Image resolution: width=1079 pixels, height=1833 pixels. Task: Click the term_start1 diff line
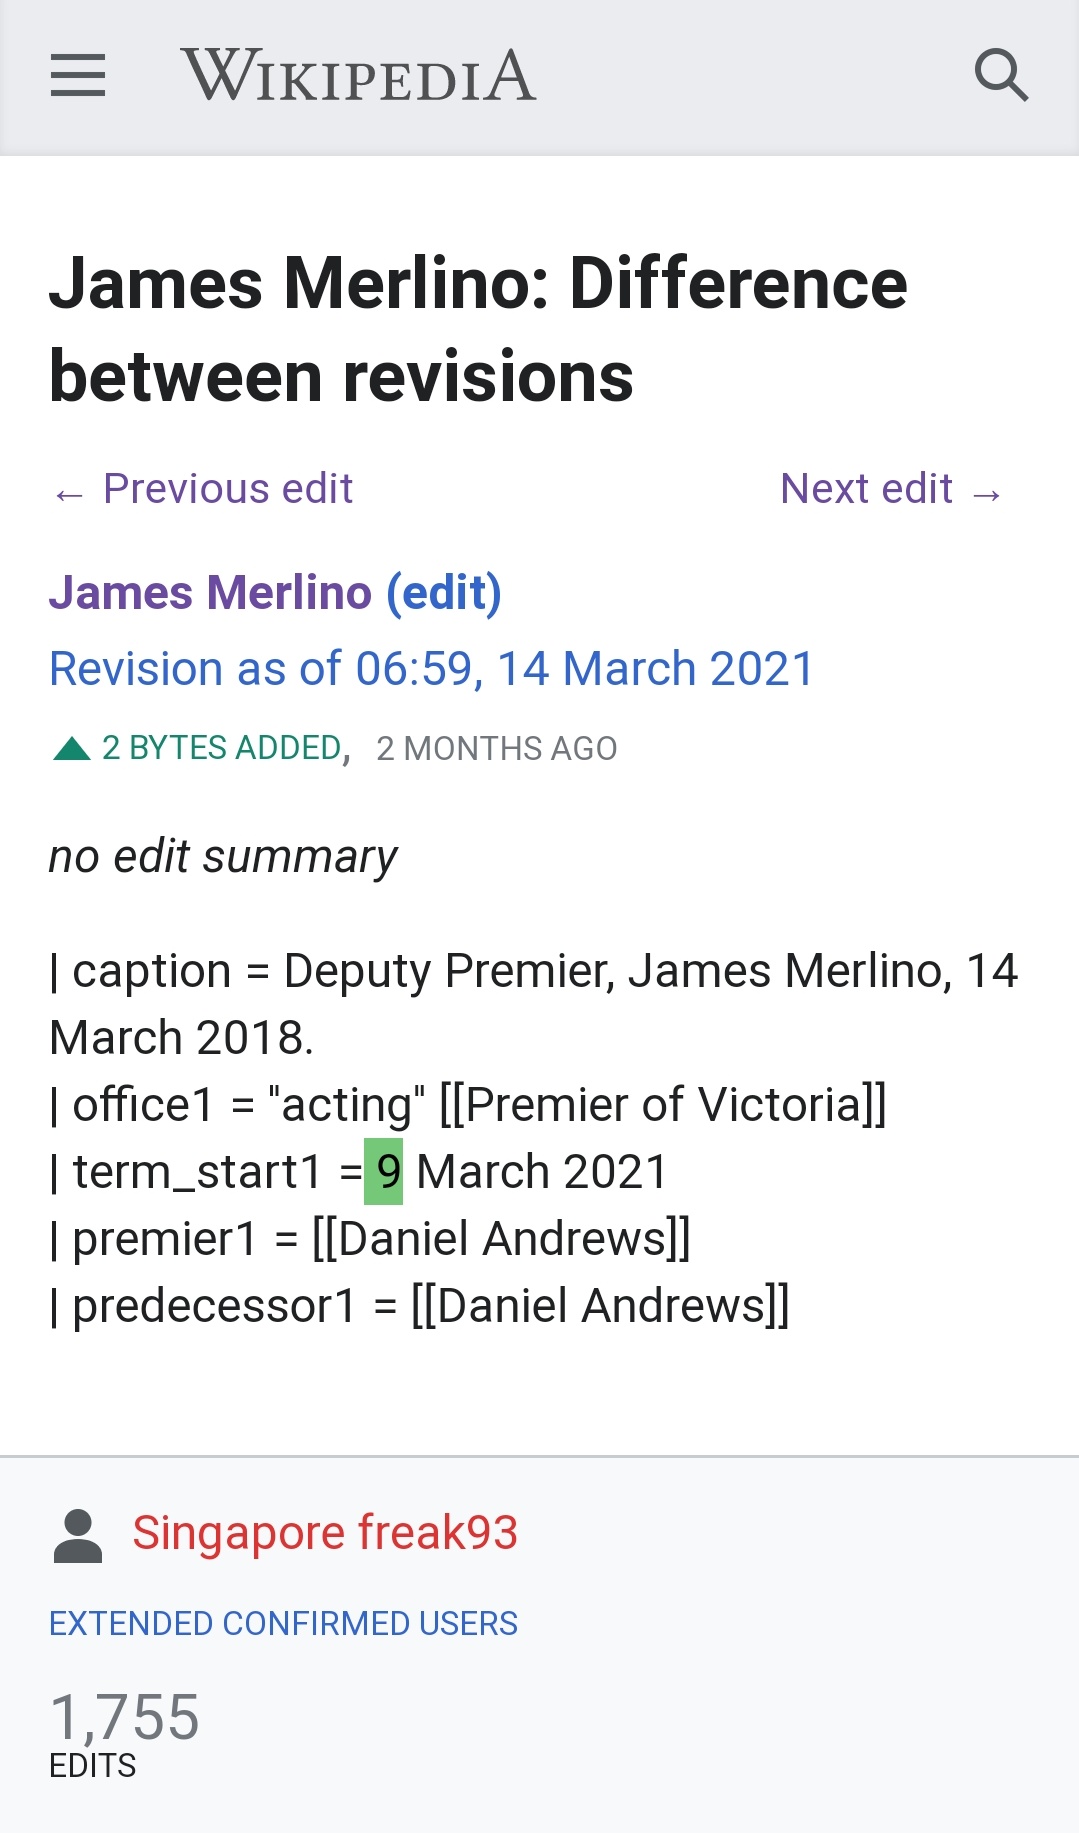click(x=358, y=1171)
